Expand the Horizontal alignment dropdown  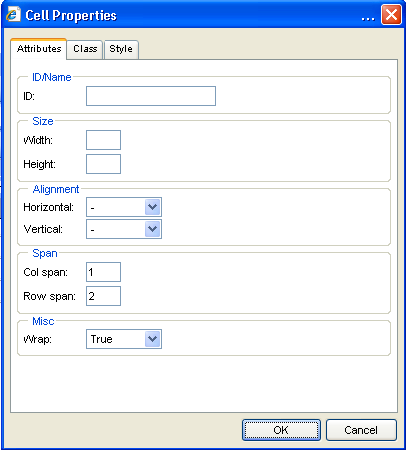point(124,207)
